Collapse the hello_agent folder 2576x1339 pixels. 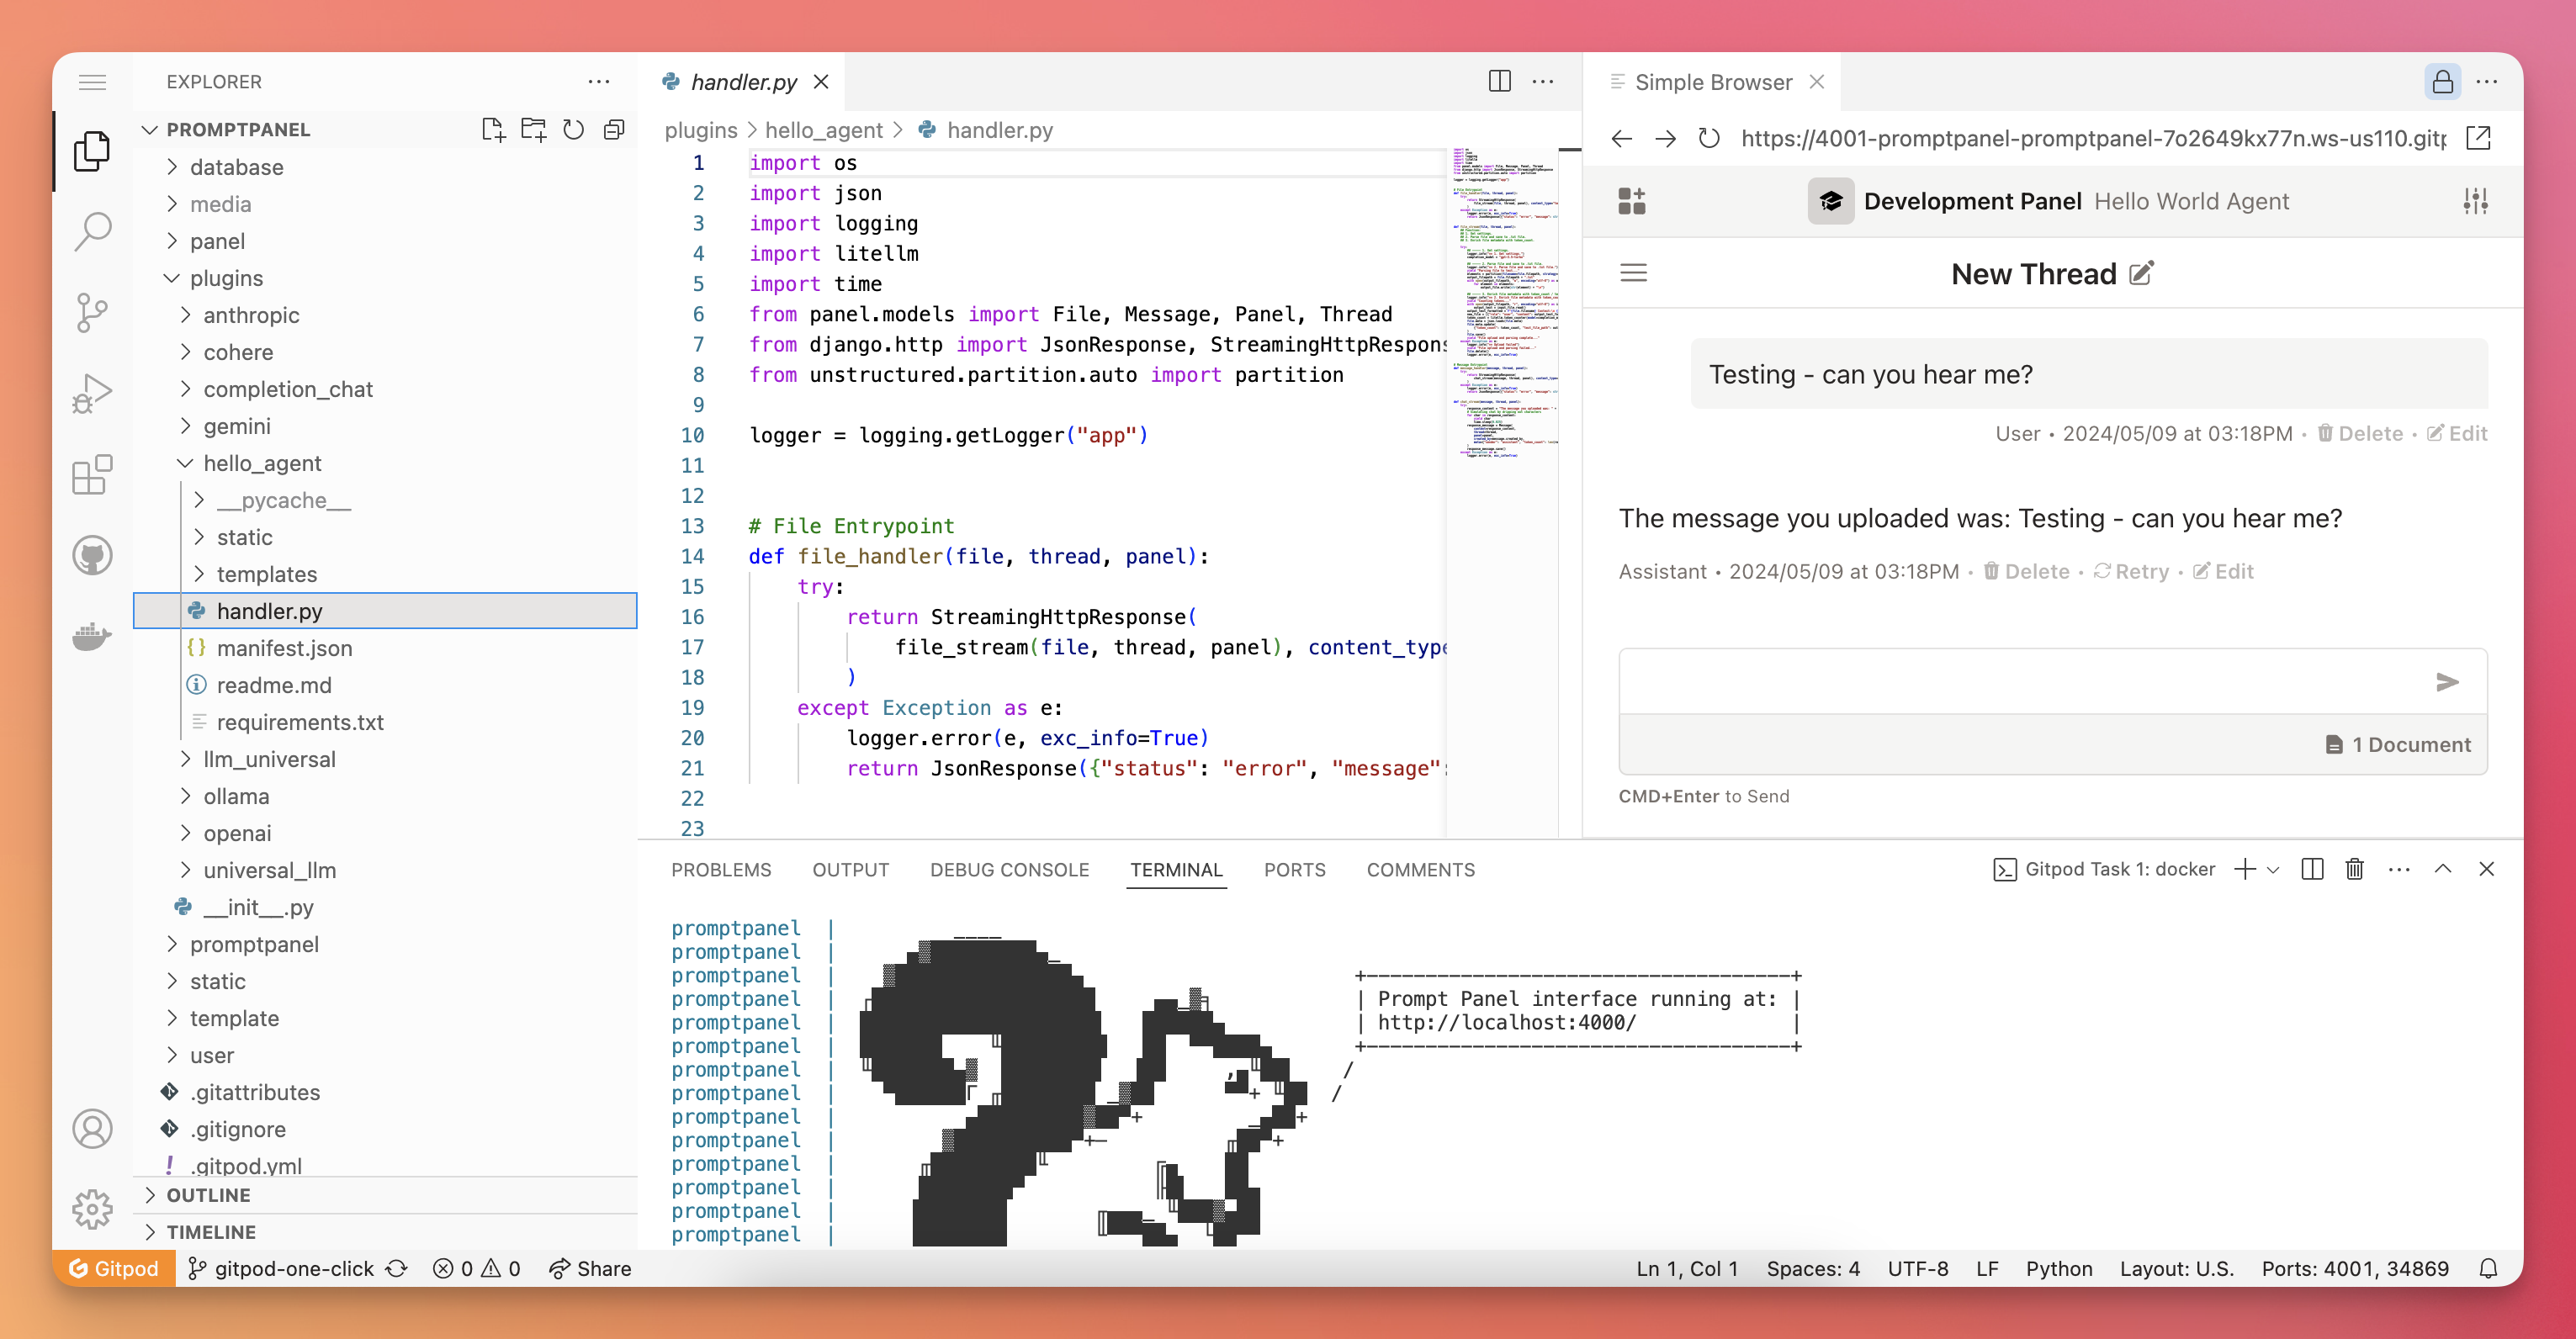pyautogui.click(x=262, y=464)
